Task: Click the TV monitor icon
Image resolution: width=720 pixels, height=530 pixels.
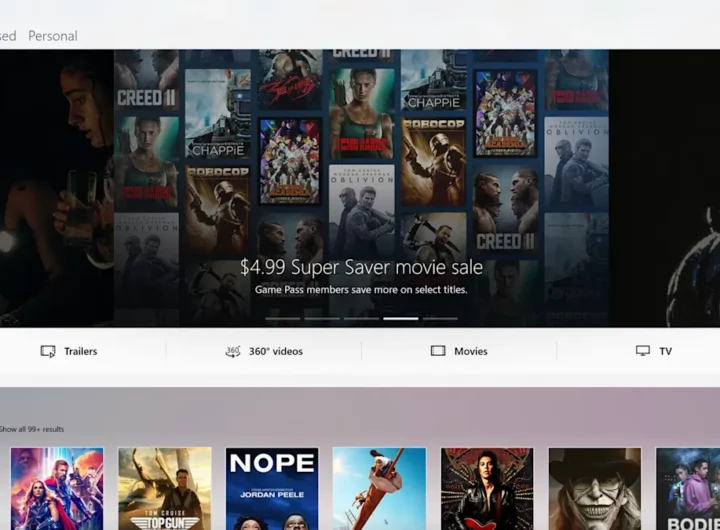Action: [x=642, y=351]
